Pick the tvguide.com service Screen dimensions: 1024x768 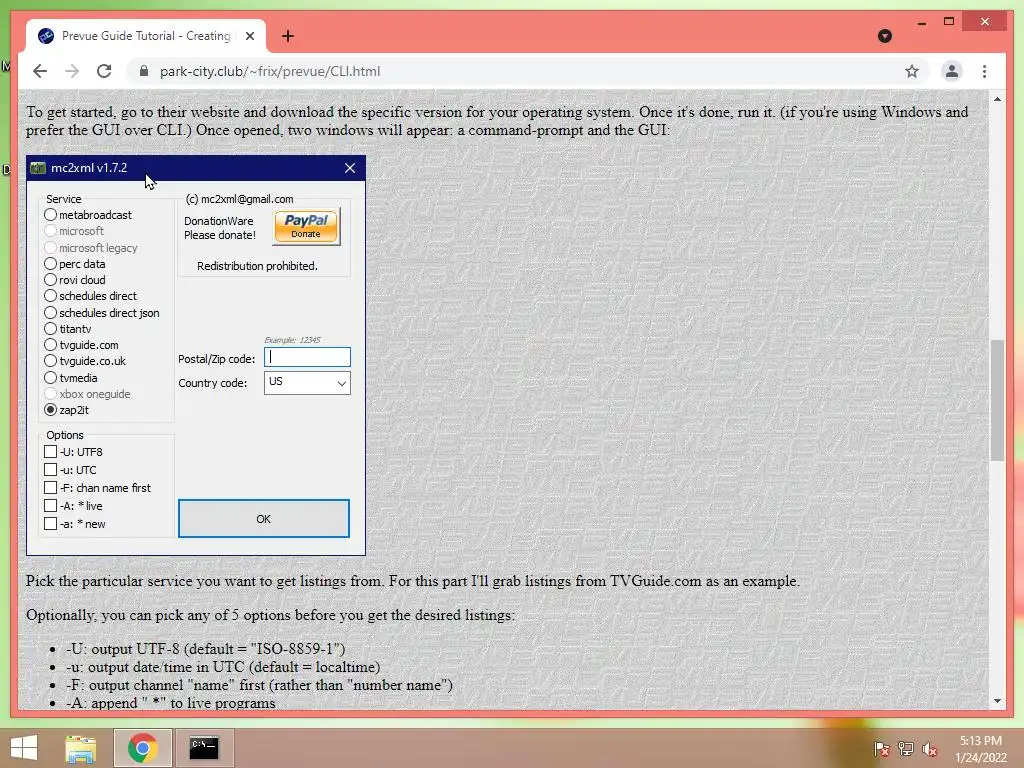[x=50, y=344]
